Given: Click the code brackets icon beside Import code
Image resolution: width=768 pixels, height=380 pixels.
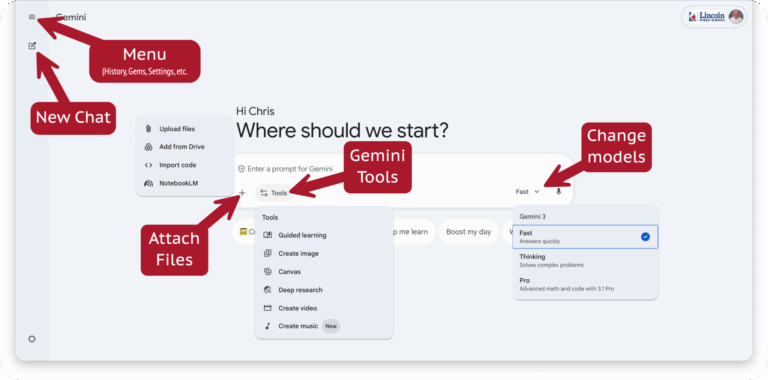Looking at the screenshot, I should [148, 165].
